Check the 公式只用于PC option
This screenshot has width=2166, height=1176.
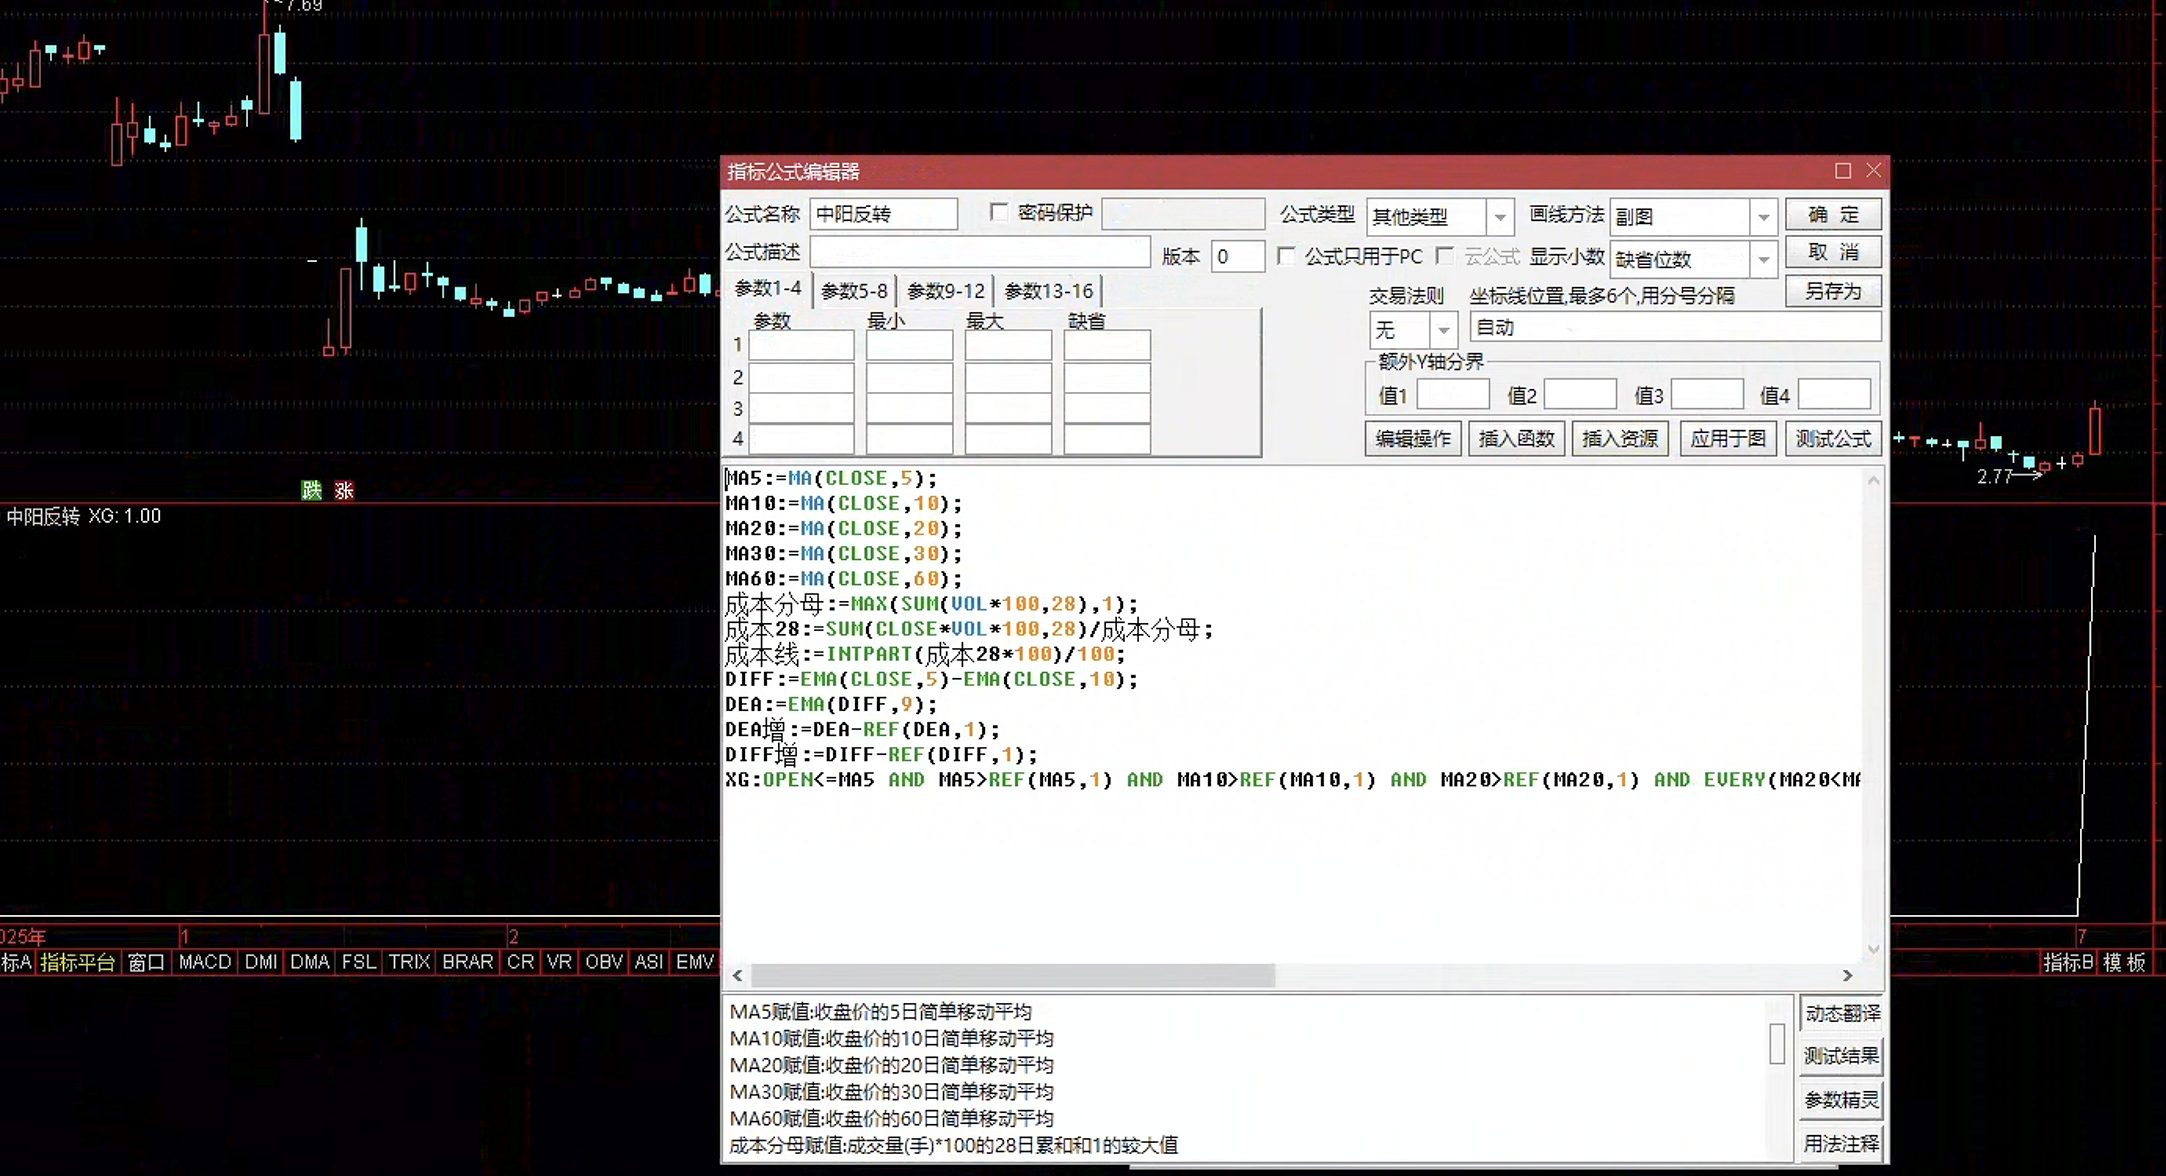tap(1286, 256)
